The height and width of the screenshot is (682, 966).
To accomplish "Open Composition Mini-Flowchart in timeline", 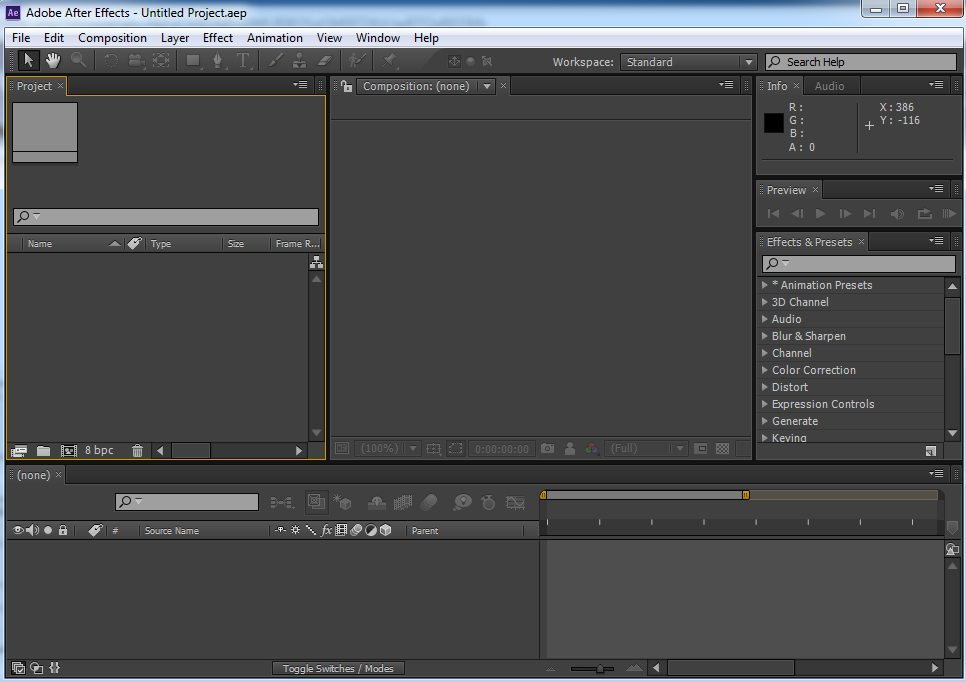I will tap(282, 503).
